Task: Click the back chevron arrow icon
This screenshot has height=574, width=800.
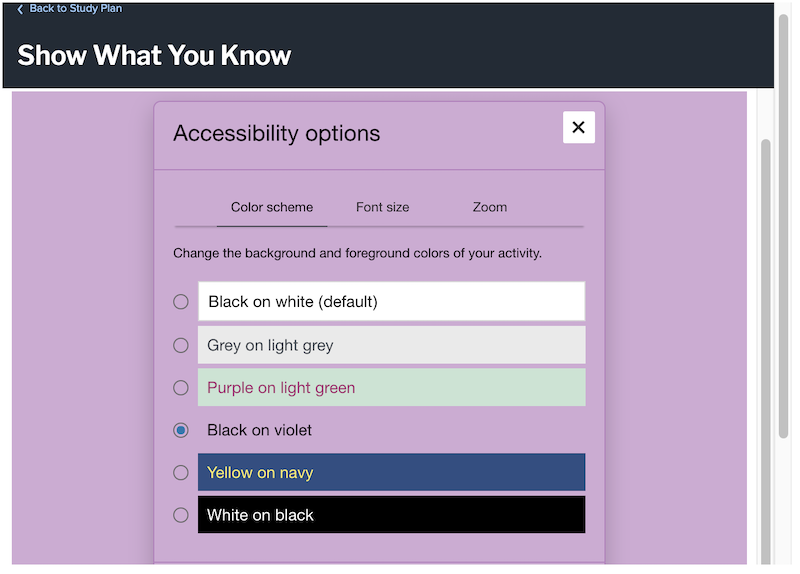Action: tap(20, 9)
